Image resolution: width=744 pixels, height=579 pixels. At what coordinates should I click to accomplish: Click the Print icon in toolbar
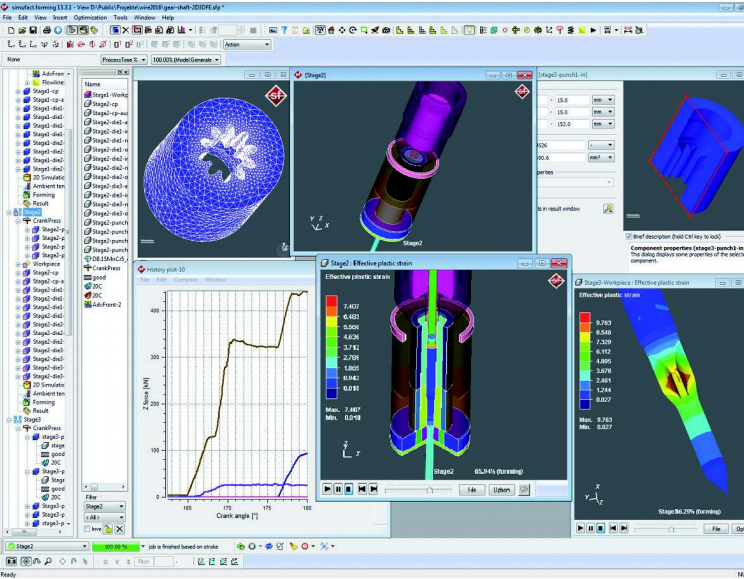[x=45, y=30]
